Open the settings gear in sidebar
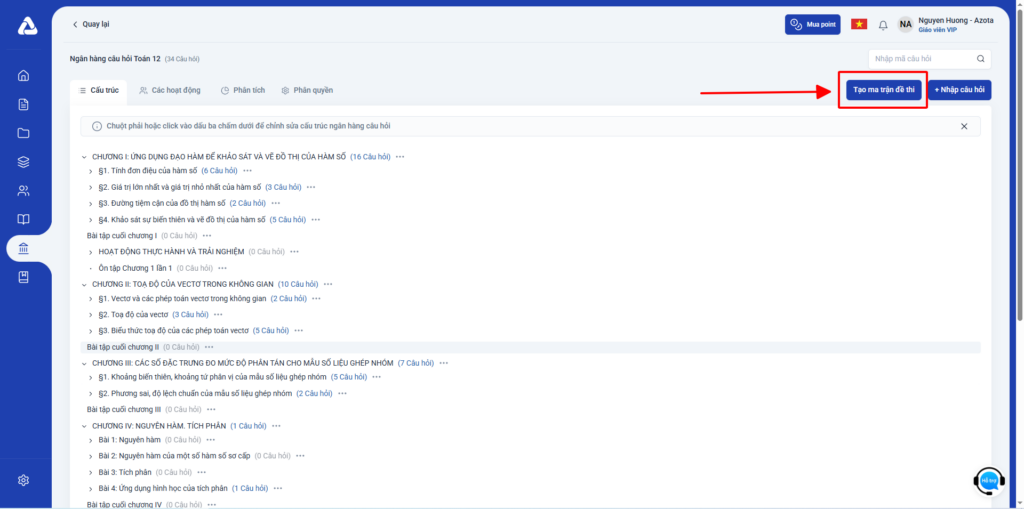 click(x=24, y=480)
